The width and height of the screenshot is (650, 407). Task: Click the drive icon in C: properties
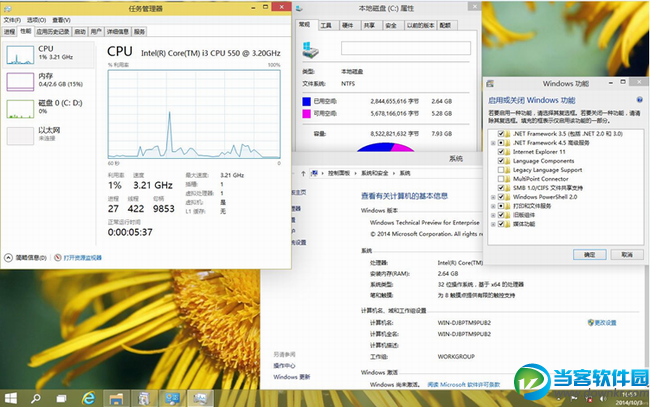click(310, 49)
